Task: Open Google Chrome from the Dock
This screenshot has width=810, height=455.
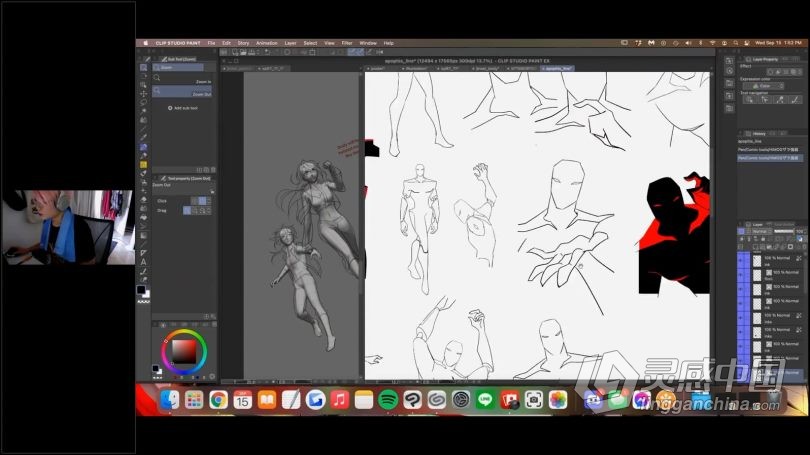Action: pyautogui.click(x=219, y=399)
